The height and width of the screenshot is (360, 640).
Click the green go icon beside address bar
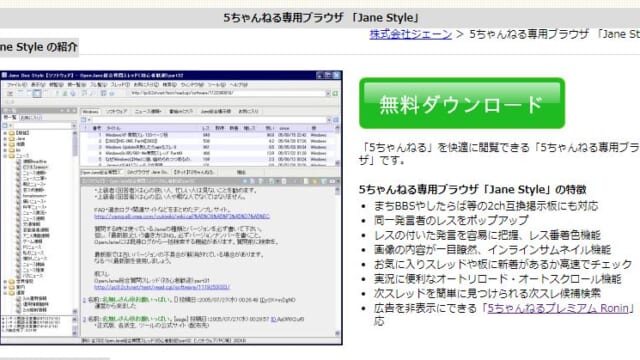335,93
